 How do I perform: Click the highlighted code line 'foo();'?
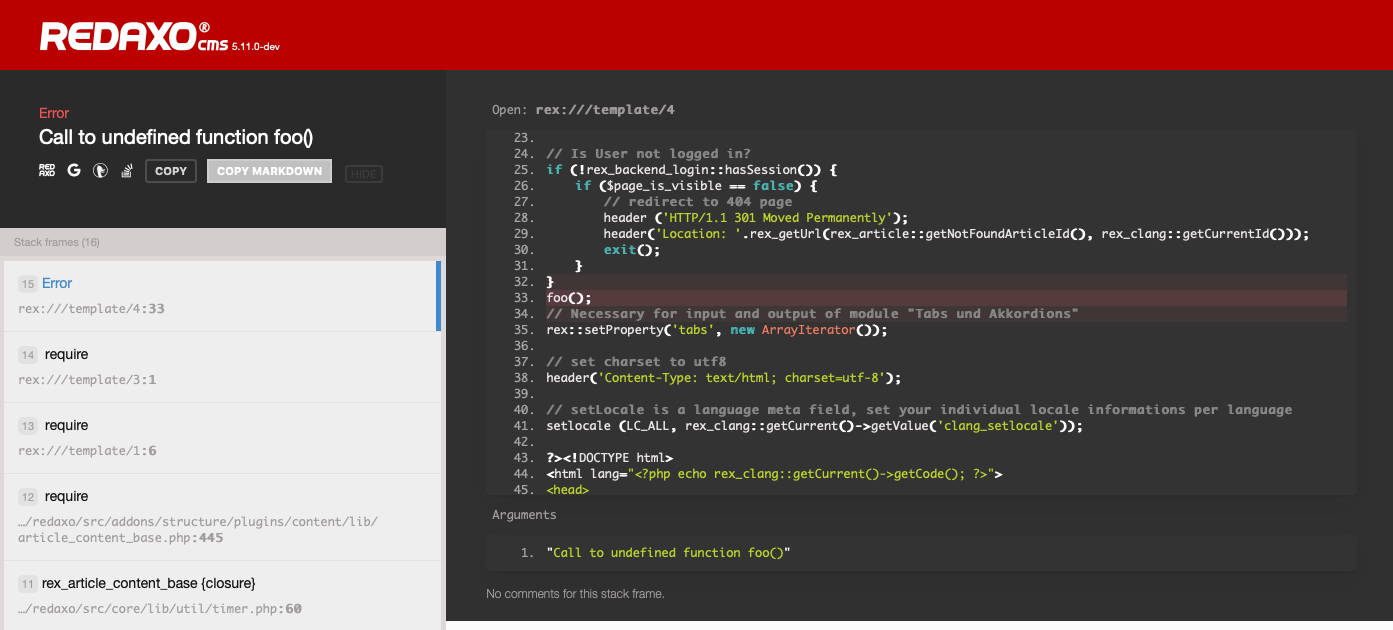point(569,298)
